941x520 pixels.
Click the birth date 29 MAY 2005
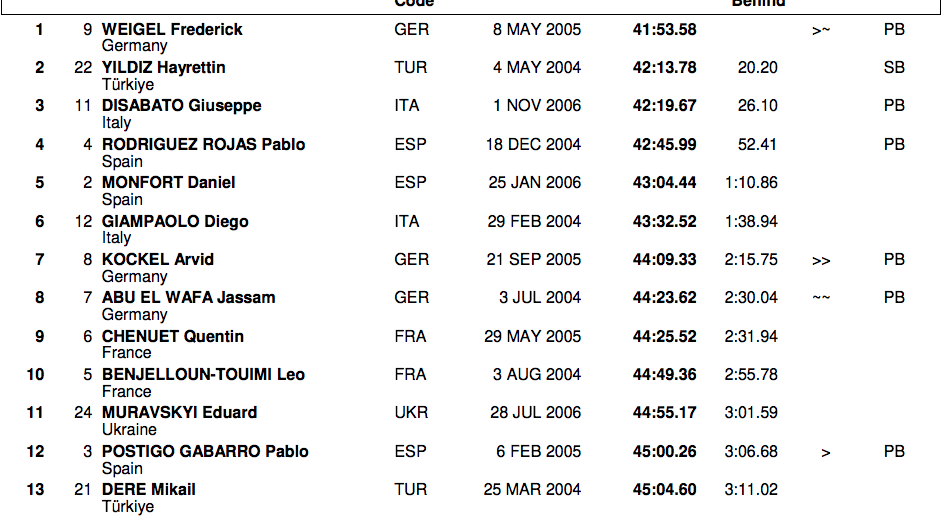click(x=532, y=337)
